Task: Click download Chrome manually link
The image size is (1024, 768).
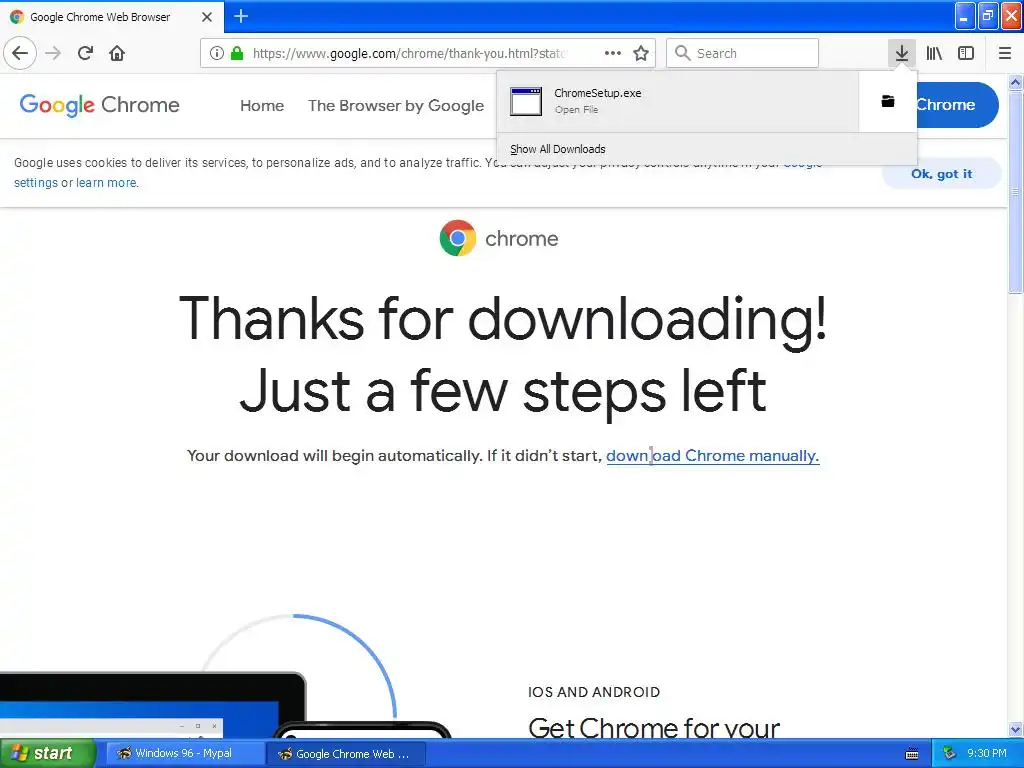Action: (x=712, y=455)
